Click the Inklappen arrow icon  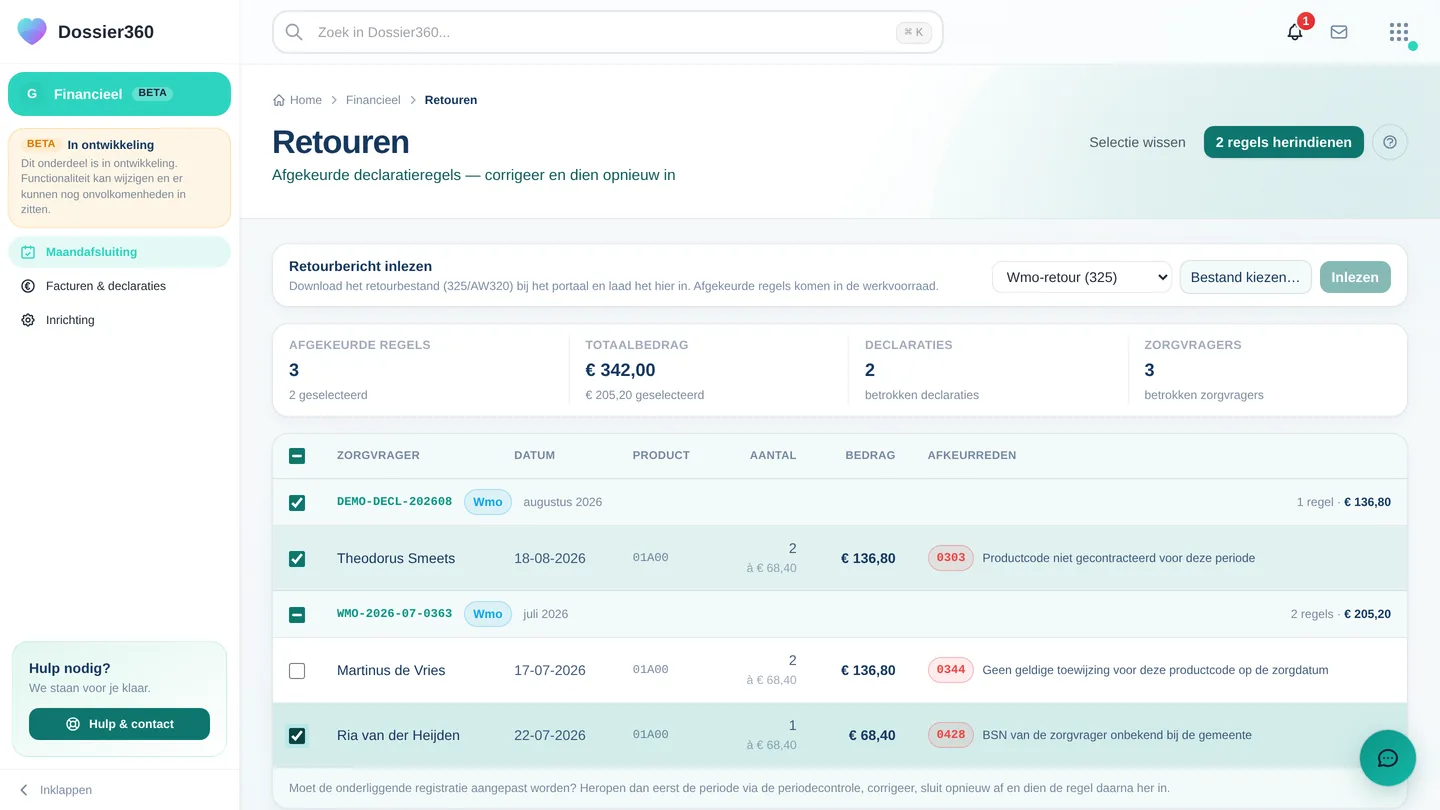(24, 790)
